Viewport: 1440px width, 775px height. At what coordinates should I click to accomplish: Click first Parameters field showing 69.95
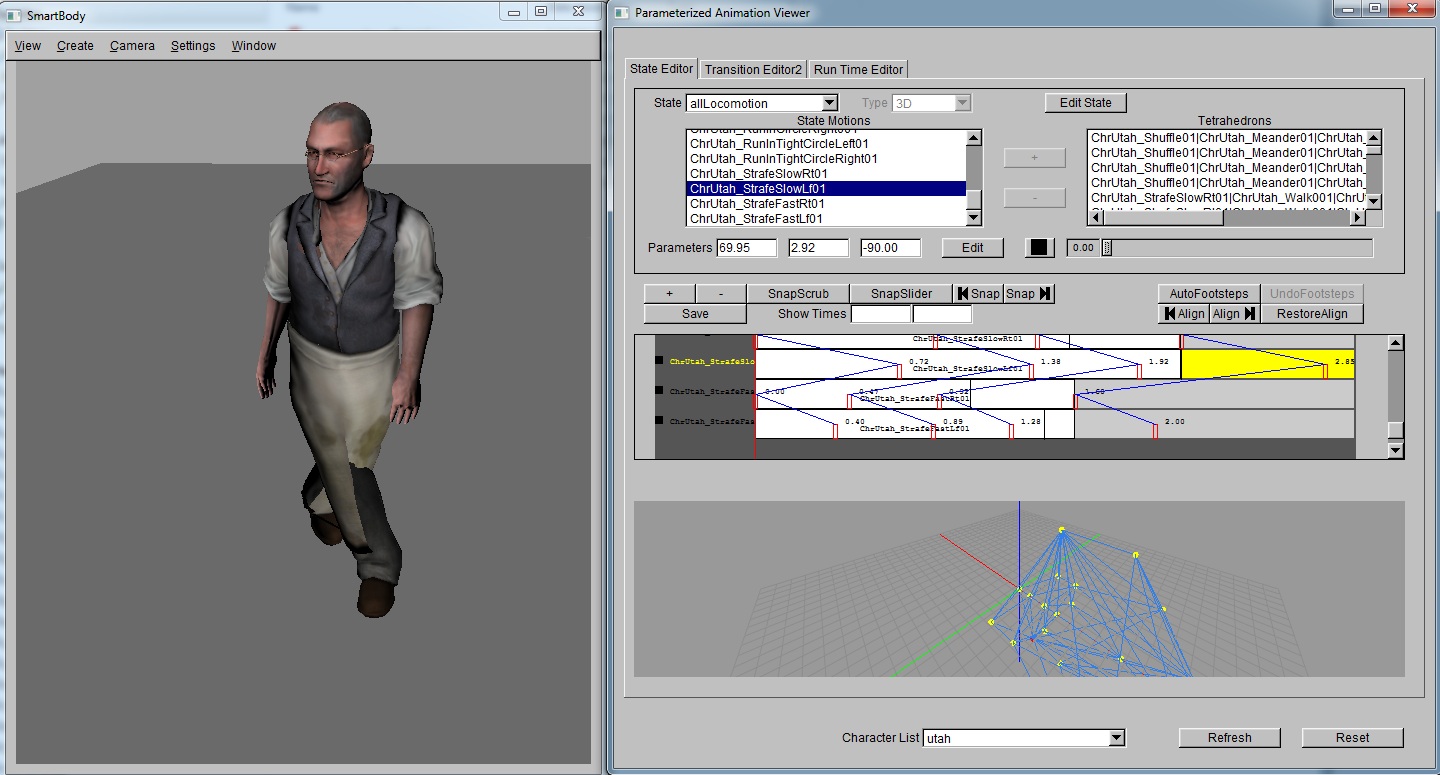[747, 248]
